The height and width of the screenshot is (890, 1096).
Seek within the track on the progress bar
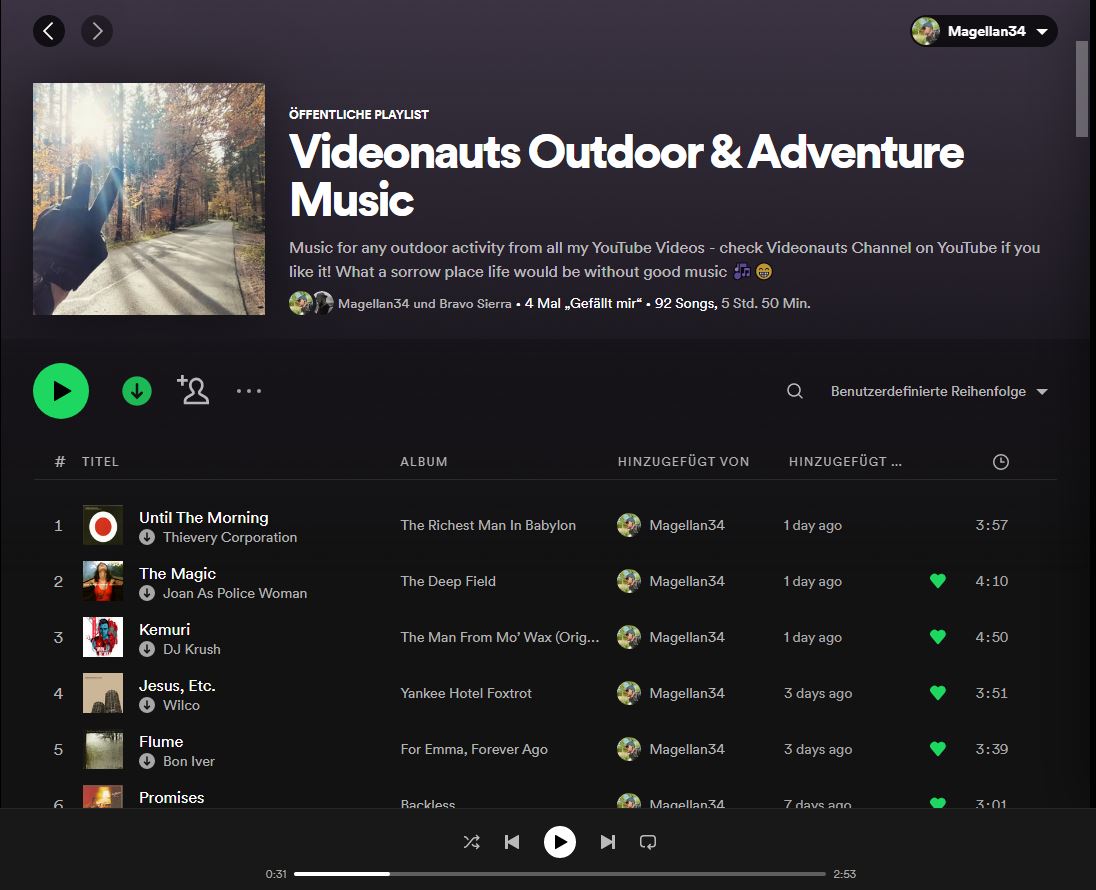tap(560, 874)
